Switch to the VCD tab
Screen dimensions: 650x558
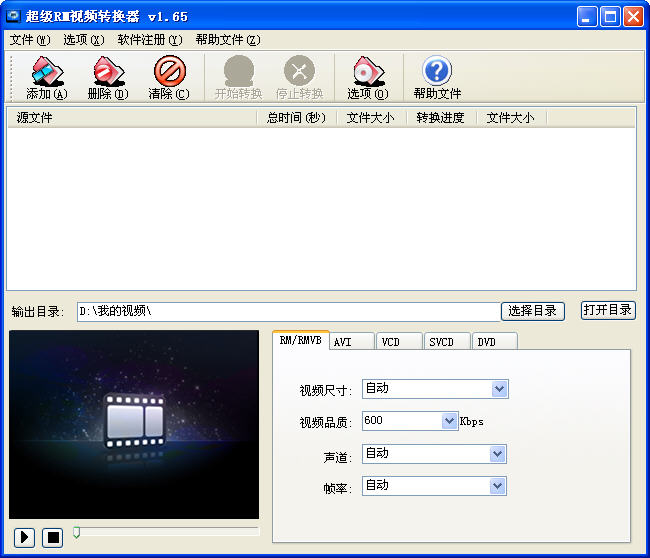tap(400, 342)
